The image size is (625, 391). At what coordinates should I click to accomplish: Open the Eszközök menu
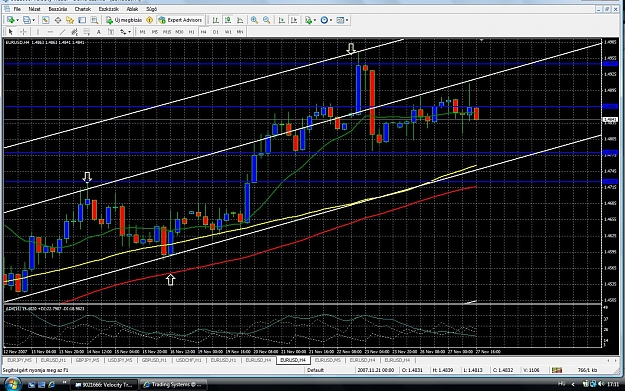(x=108, y=9)
